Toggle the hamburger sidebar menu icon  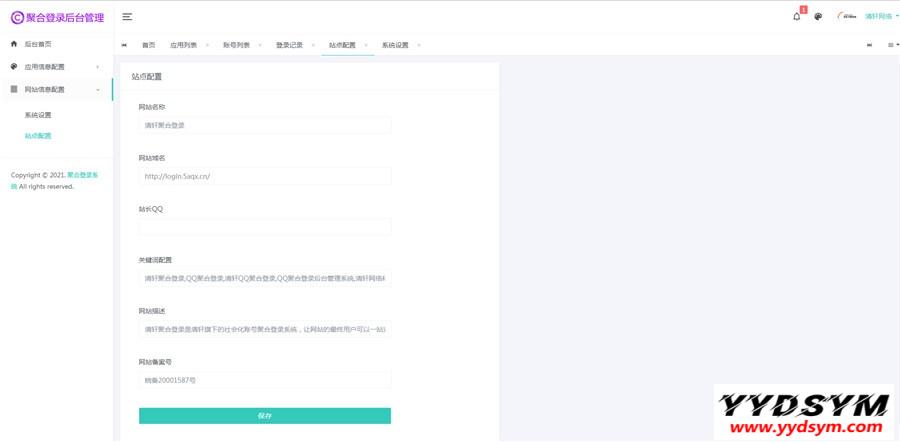(127, 17)
